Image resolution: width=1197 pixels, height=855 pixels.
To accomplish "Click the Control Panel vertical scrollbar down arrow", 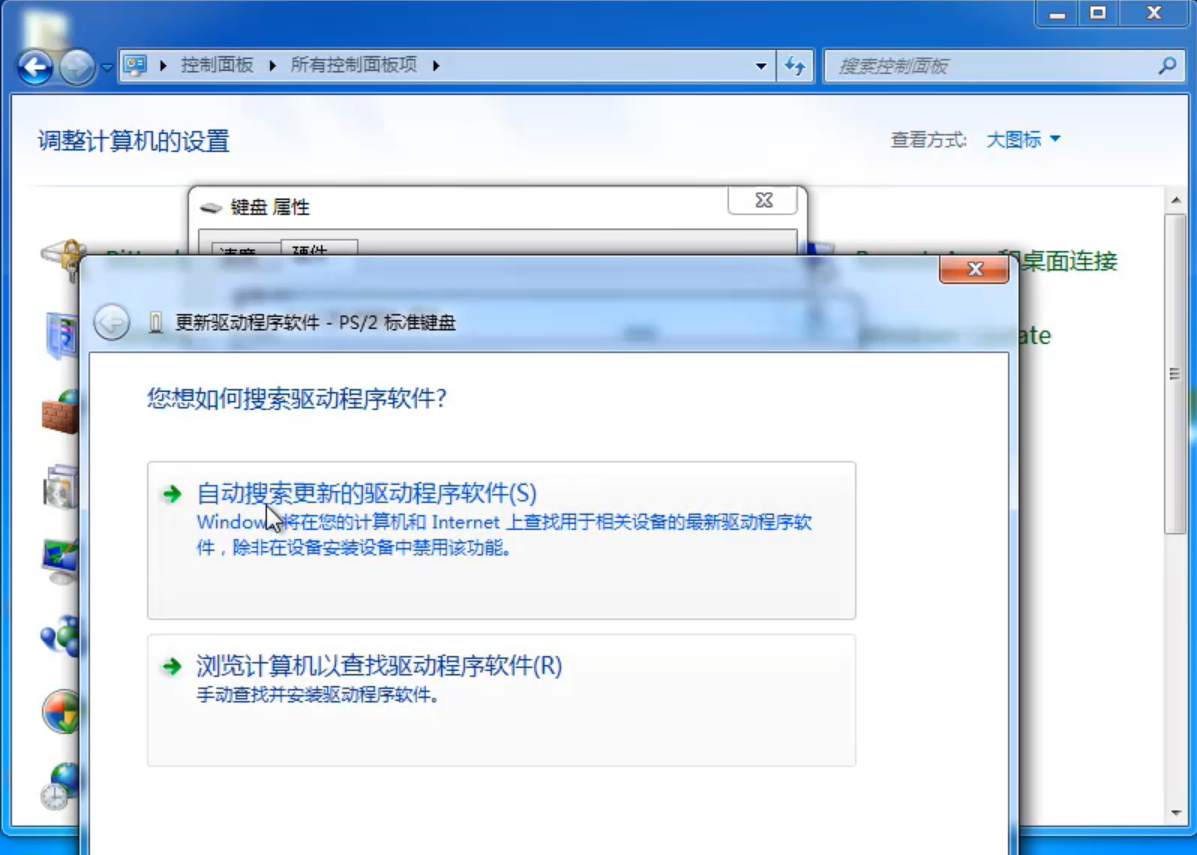I will pyautogui.click(x=1176, y=813).
